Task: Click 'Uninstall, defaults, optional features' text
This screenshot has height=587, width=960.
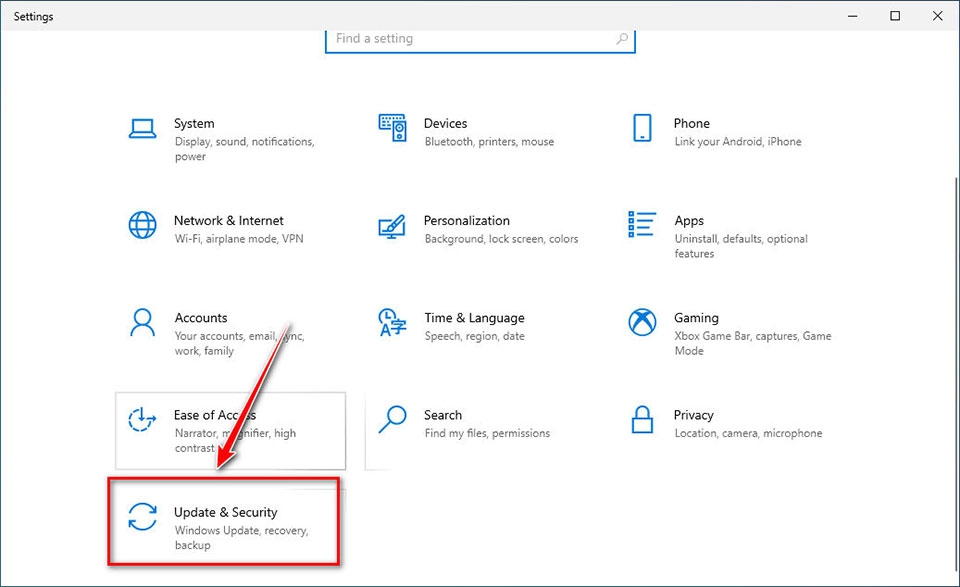Action: (x=741, y=246)
